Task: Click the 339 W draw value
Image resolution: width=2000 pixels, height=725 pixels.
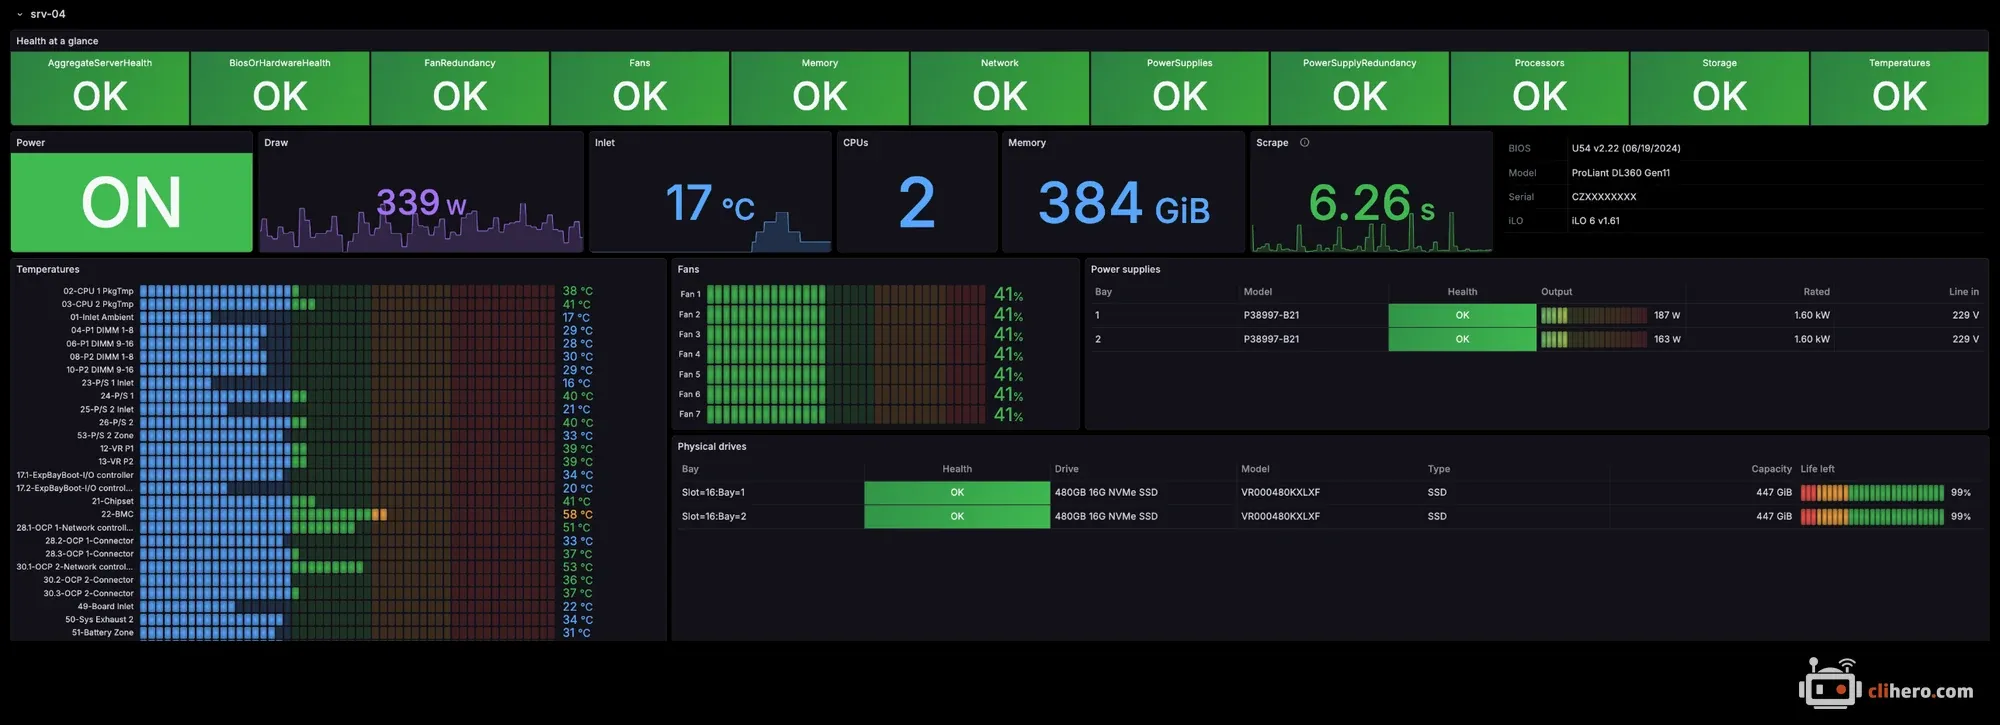Action: 421,203
